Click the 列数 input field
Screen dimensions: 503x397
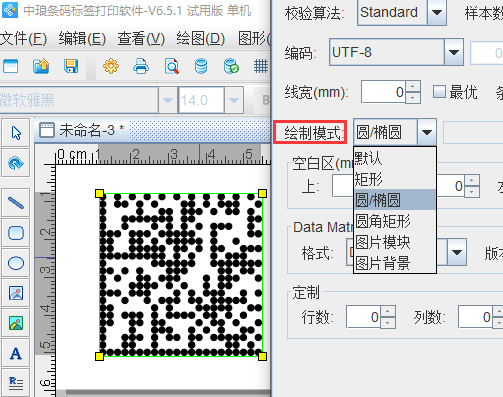tap(475, 317)
